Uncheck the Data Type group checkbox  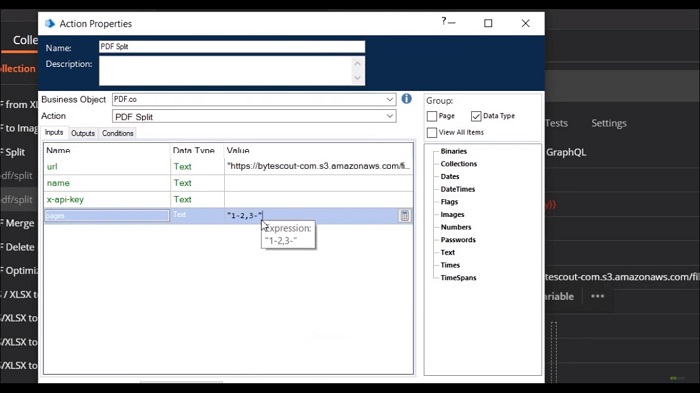point(476,116)
